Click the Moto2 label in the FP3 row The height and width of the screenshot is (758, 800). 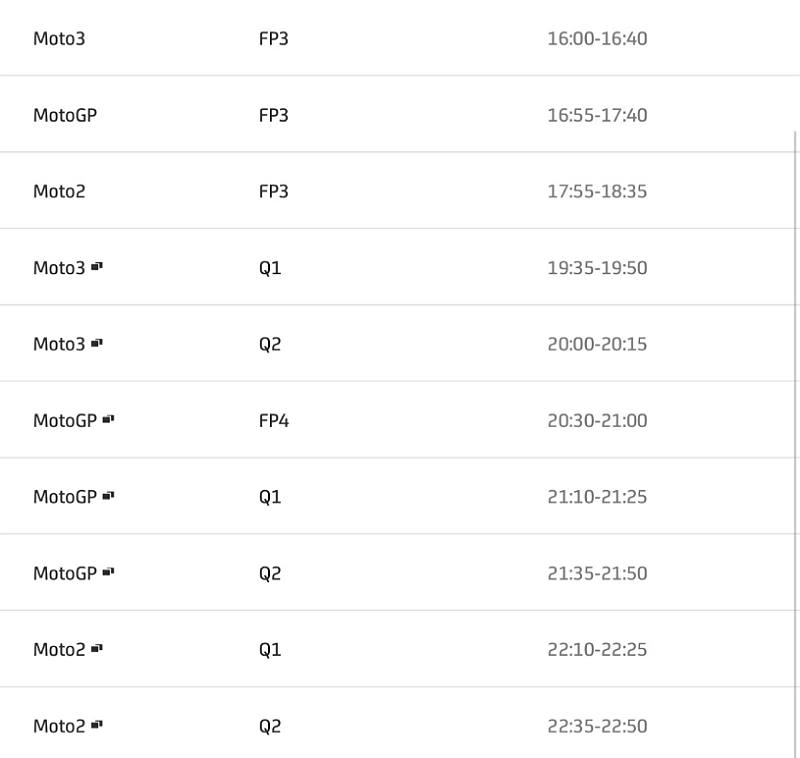click(x=59, y=191)
